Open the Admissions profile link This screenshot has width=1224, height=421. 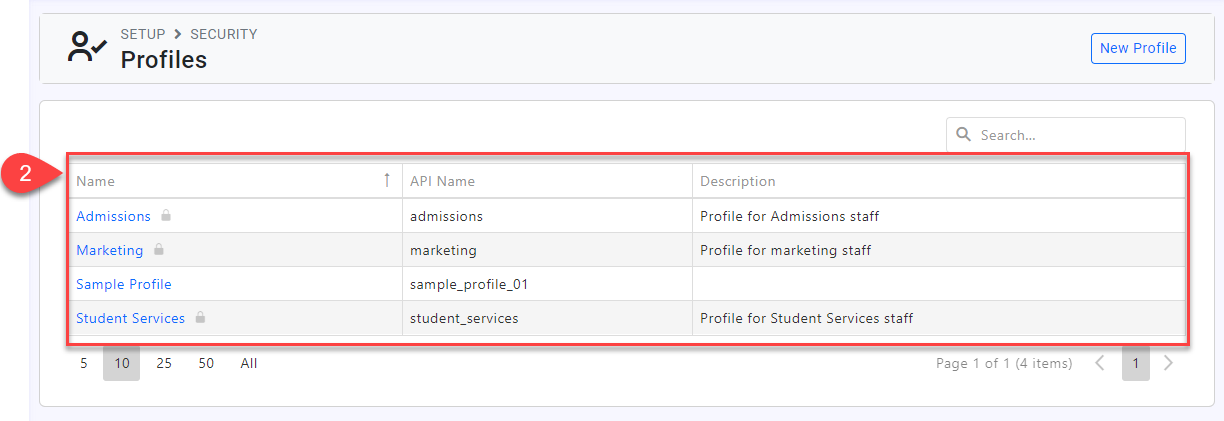point(113,216)
